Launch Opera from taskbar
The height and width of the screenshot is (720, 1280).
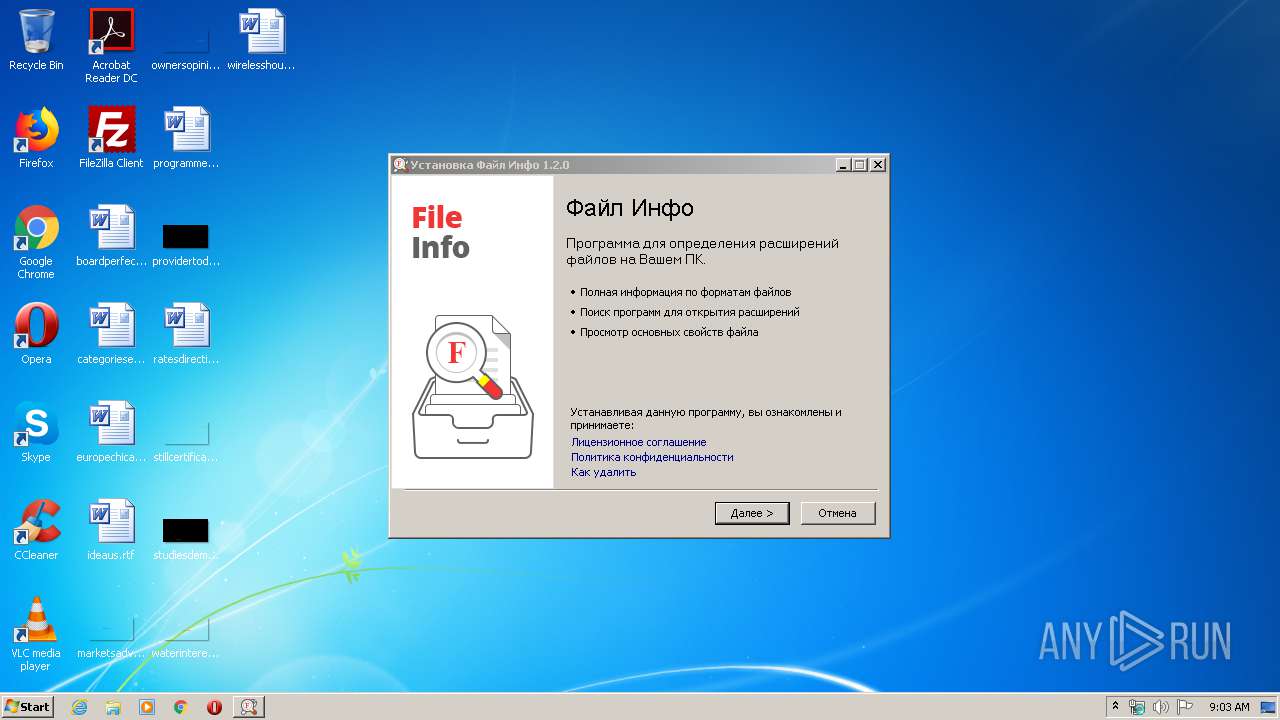pyautogui.click(x=214, y=707)
